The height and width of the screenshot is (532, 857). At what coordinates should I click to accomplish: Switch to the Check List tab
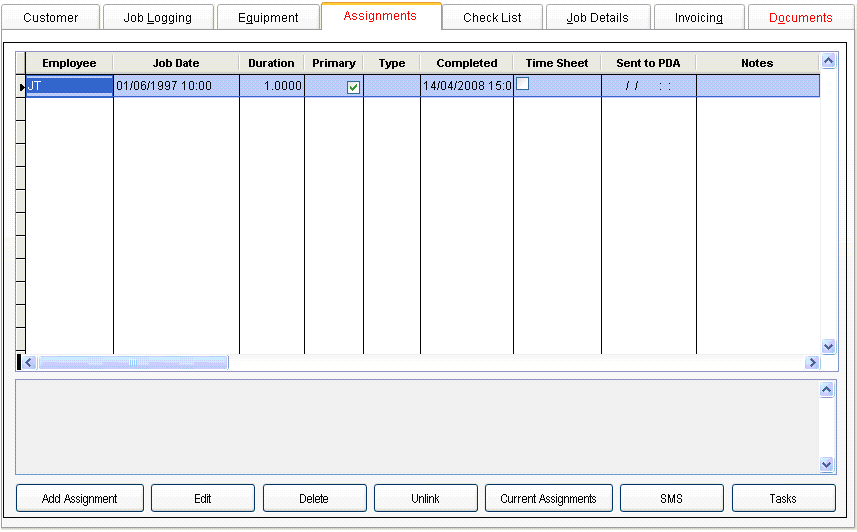[492, 17]
